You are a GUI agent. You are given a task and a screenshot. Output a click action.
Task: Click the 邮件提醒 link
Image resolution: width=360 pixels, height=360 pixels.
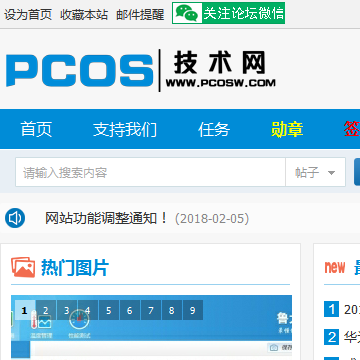click(x=140, y=15)
